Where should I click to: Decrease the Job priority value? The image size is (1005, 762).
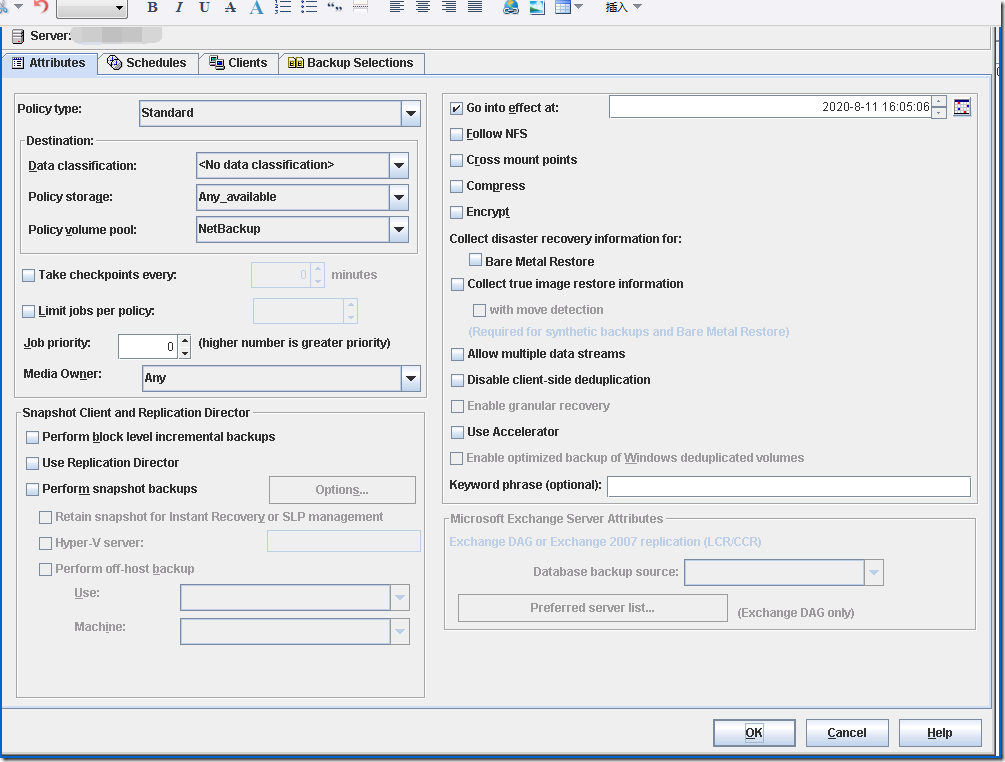pyautogui.click(x=185, y=352)
